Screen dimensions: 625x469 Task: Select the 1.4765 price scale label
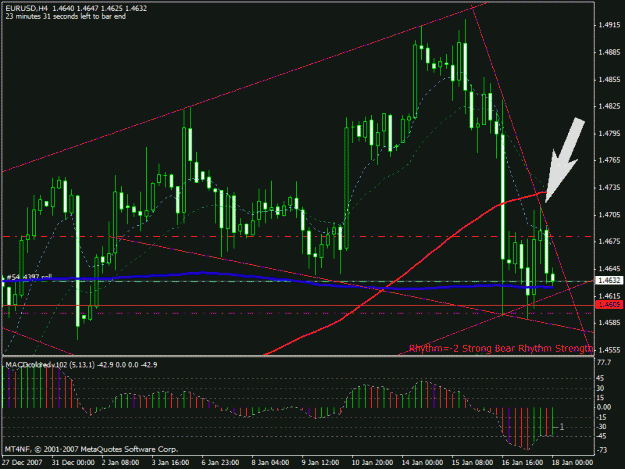[x=609, y=160]
